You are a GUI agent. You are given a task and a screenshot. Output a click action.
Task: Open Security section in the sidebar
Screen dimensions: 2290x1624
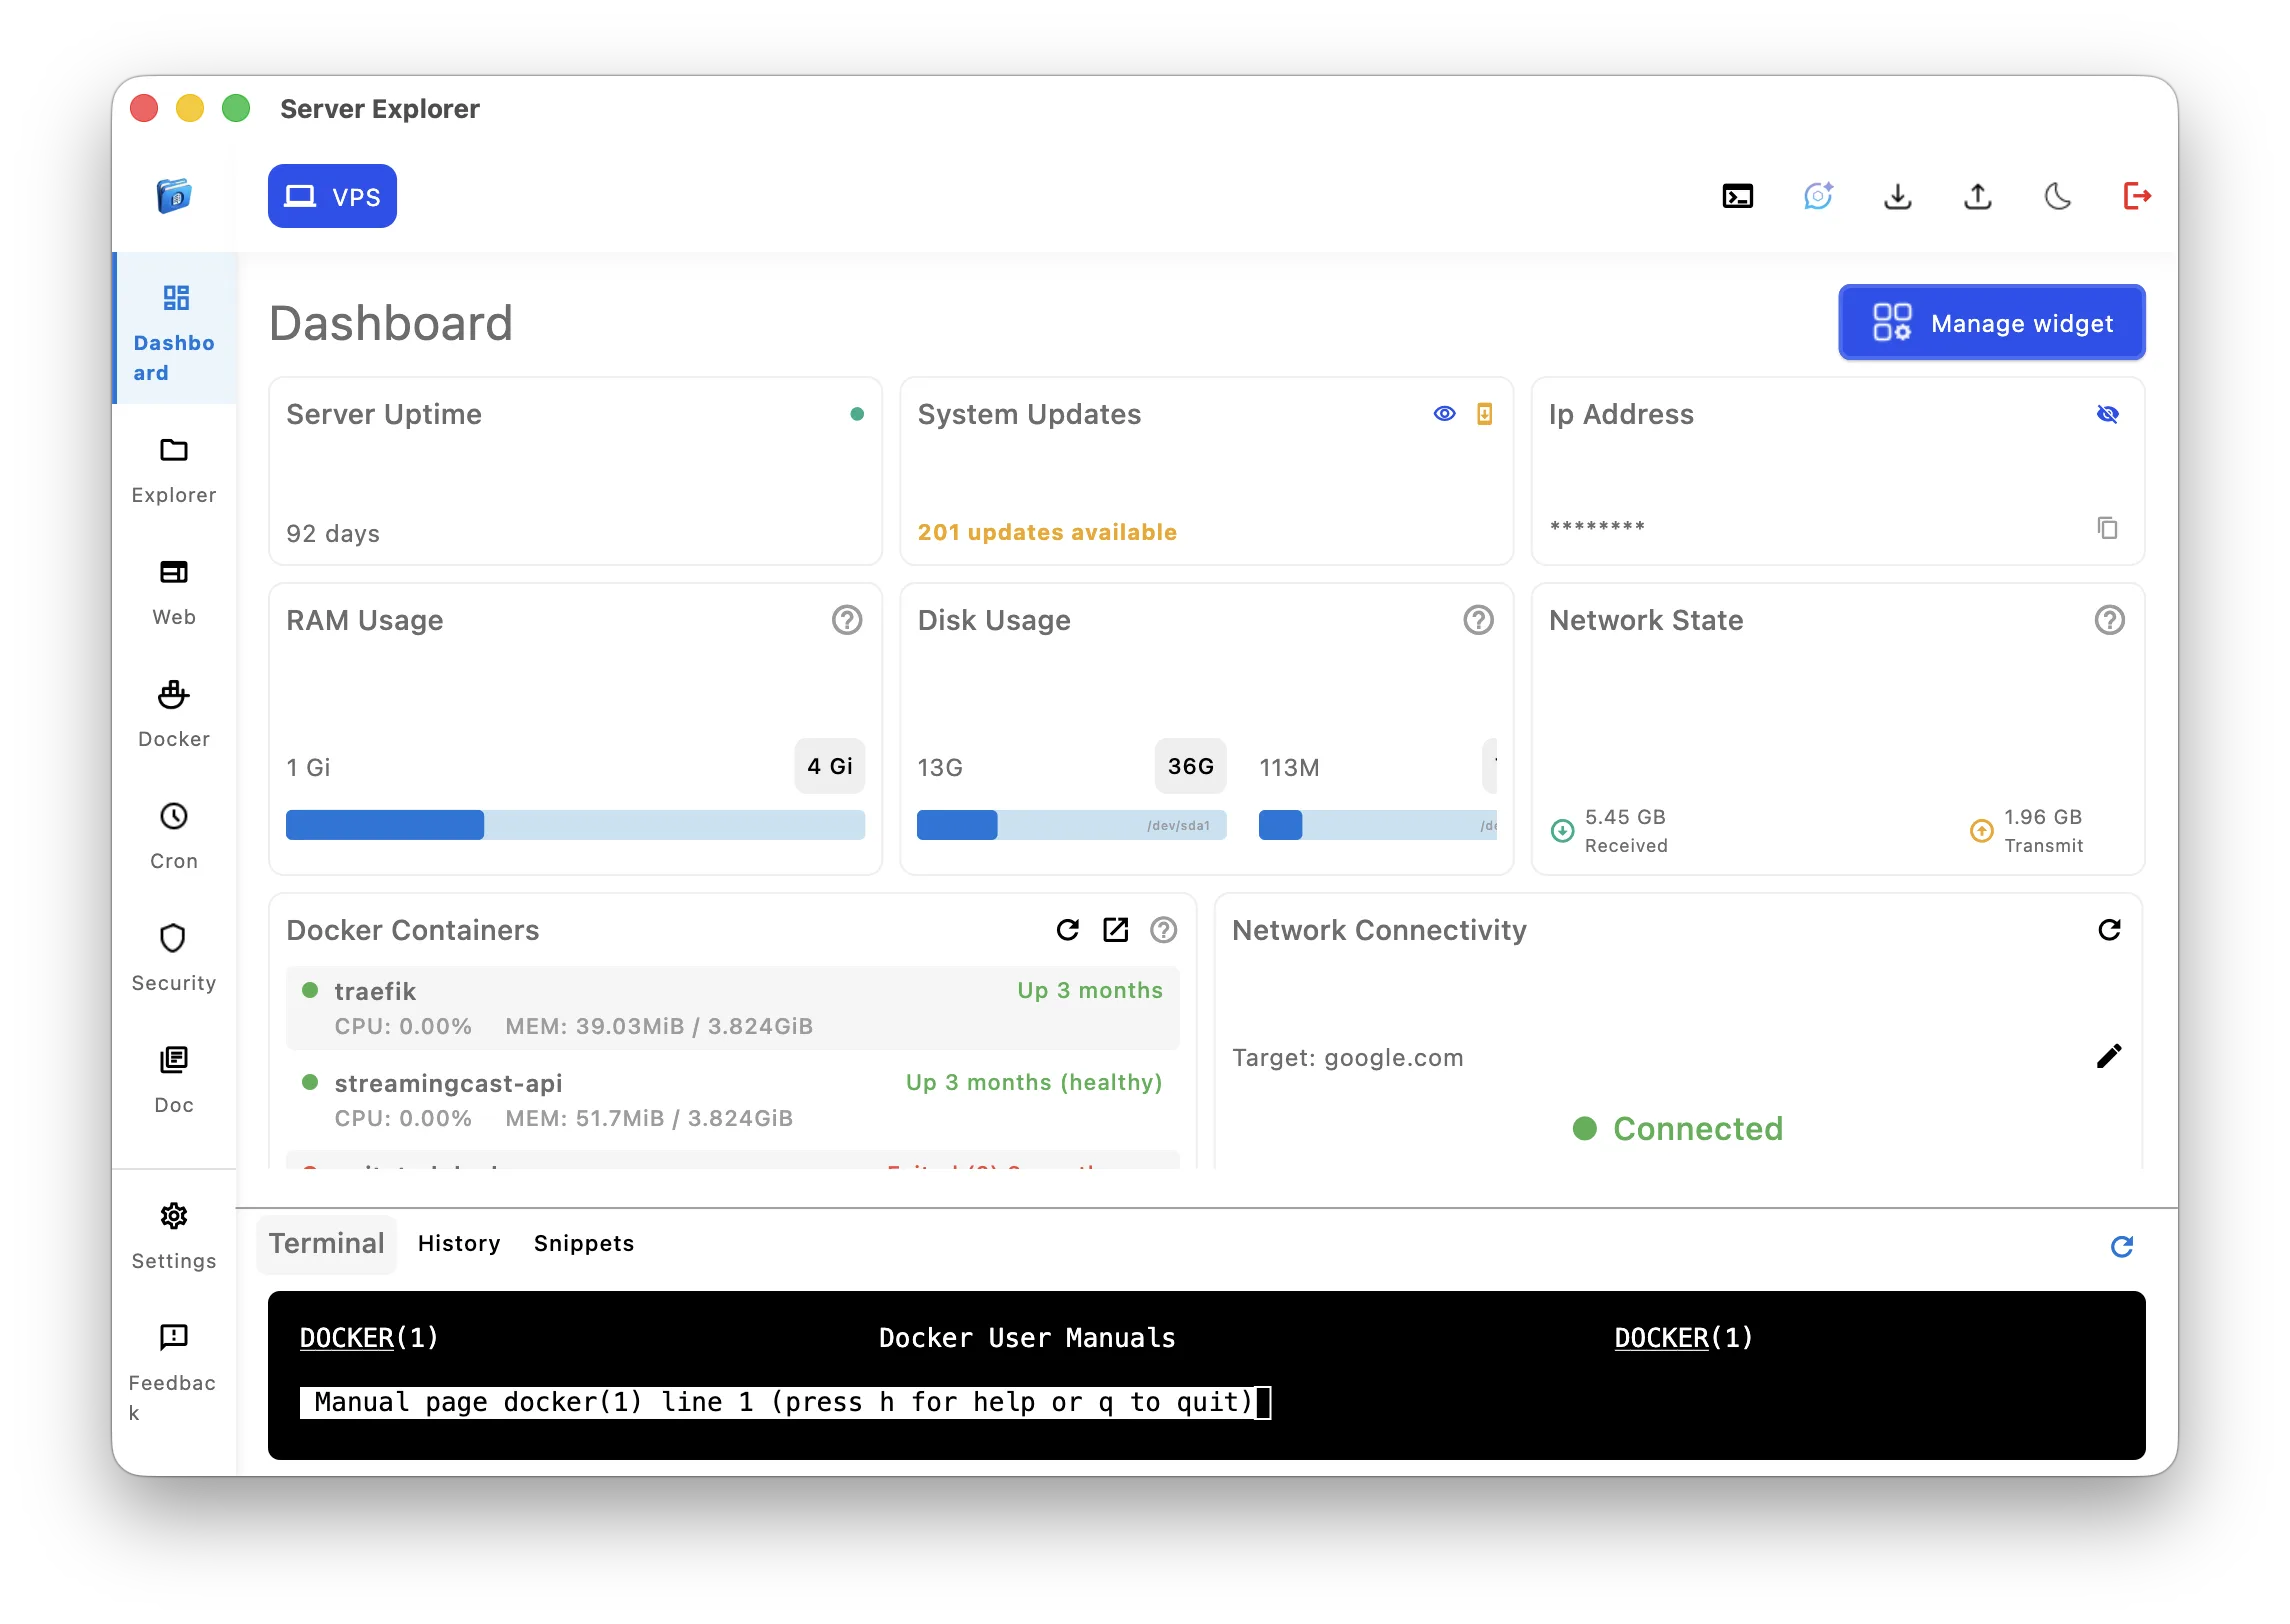point(174,958)
